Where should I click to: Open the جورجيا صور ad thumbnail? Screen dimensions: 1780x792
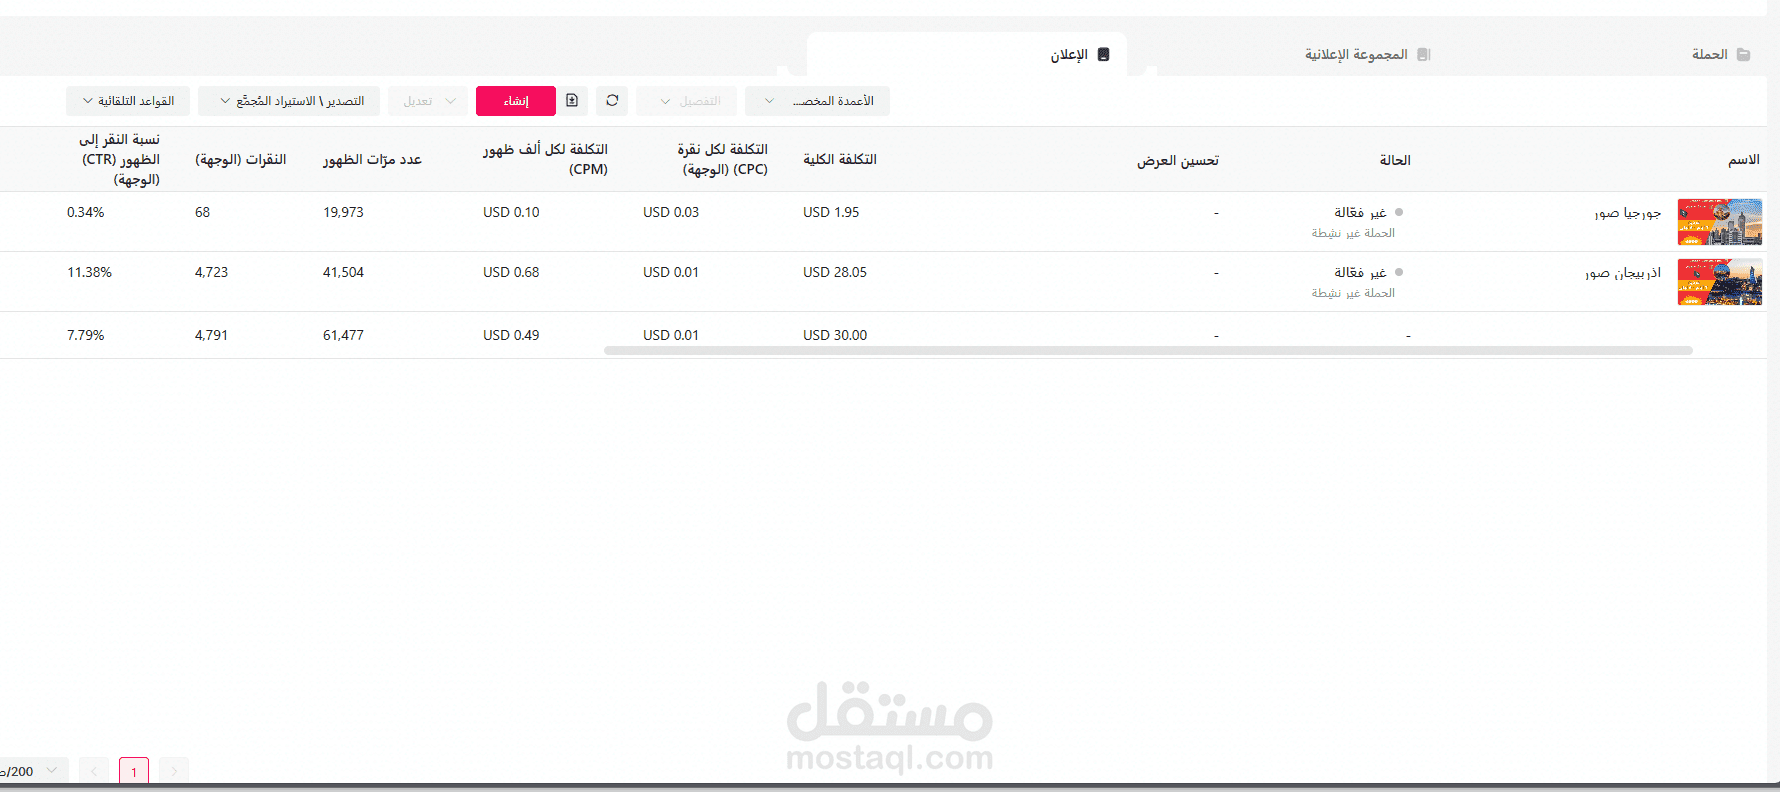click(x=1720, y=222)
